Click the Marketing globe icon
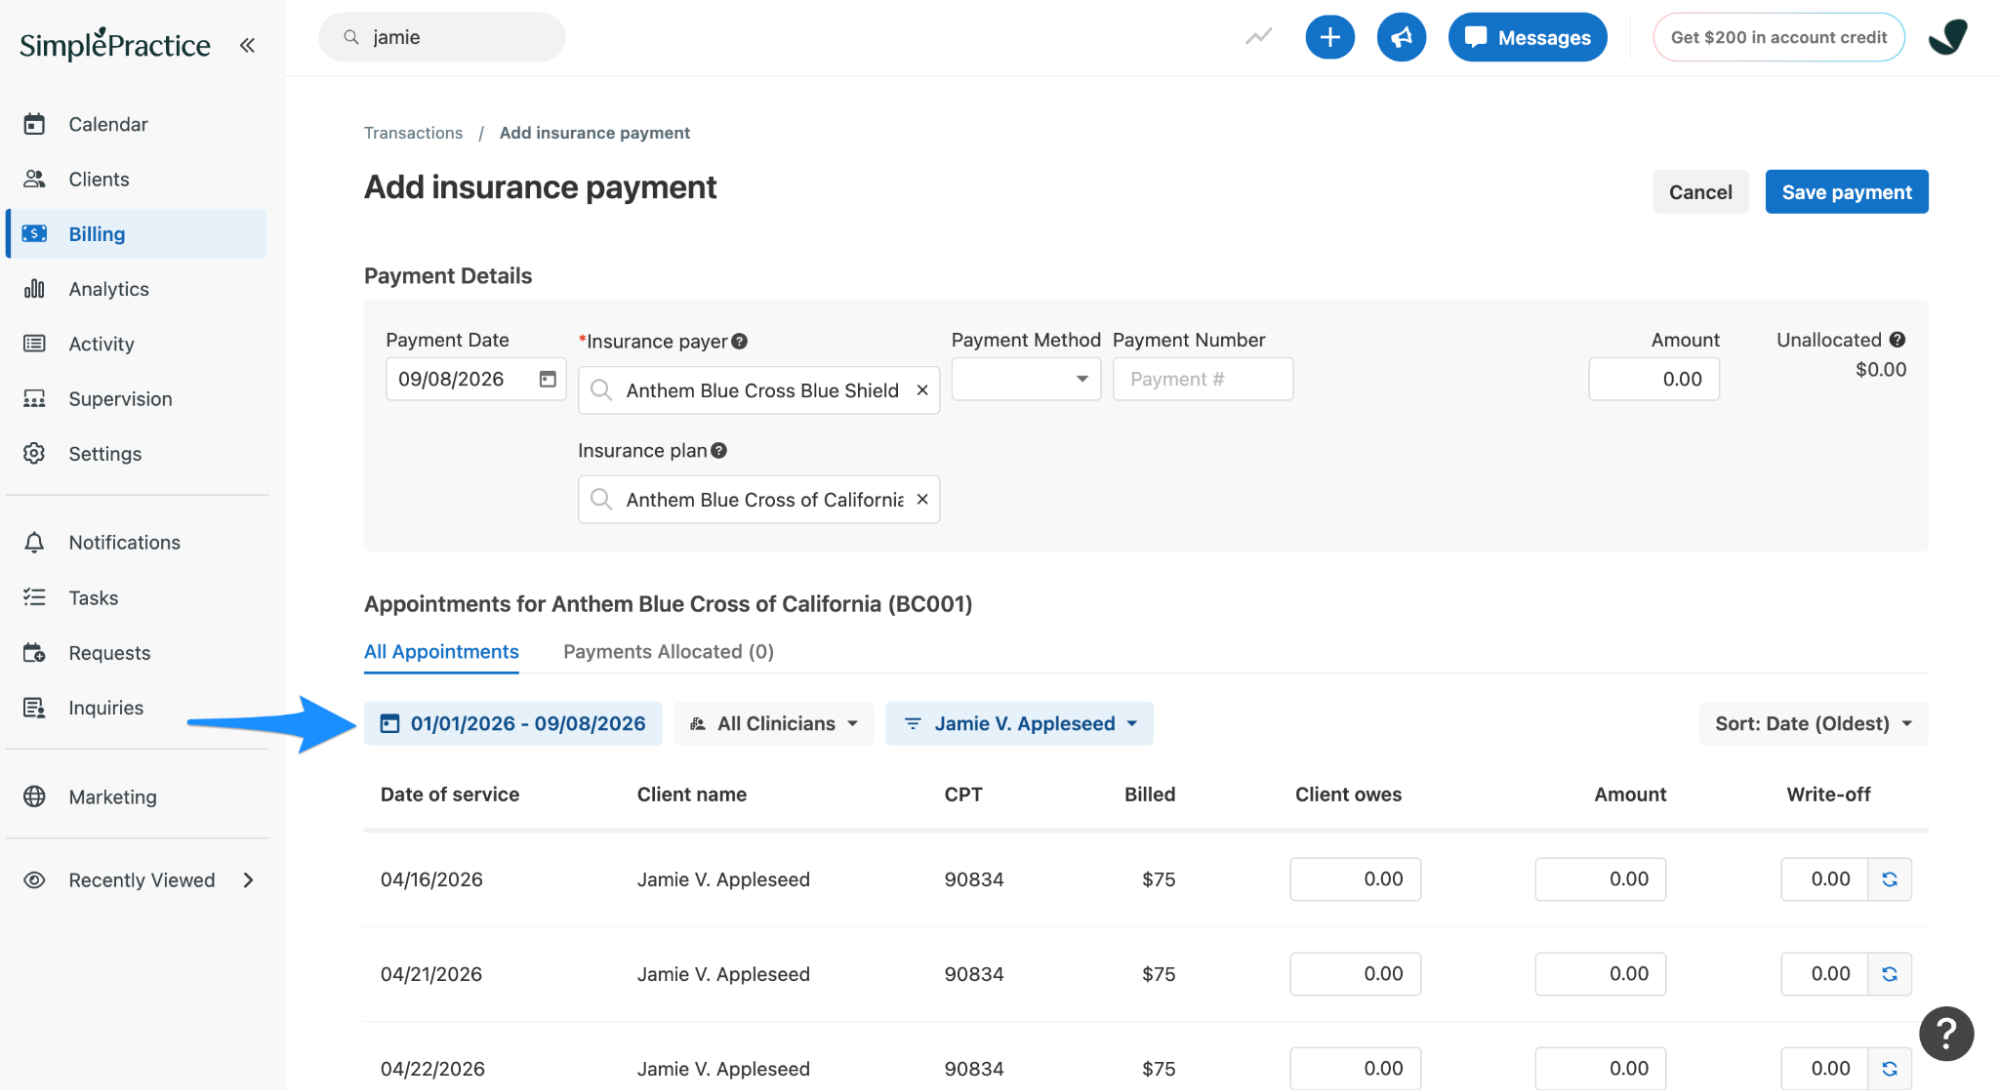The image size is (1999, 1091). pyautogui.click(x=34, y=797)
